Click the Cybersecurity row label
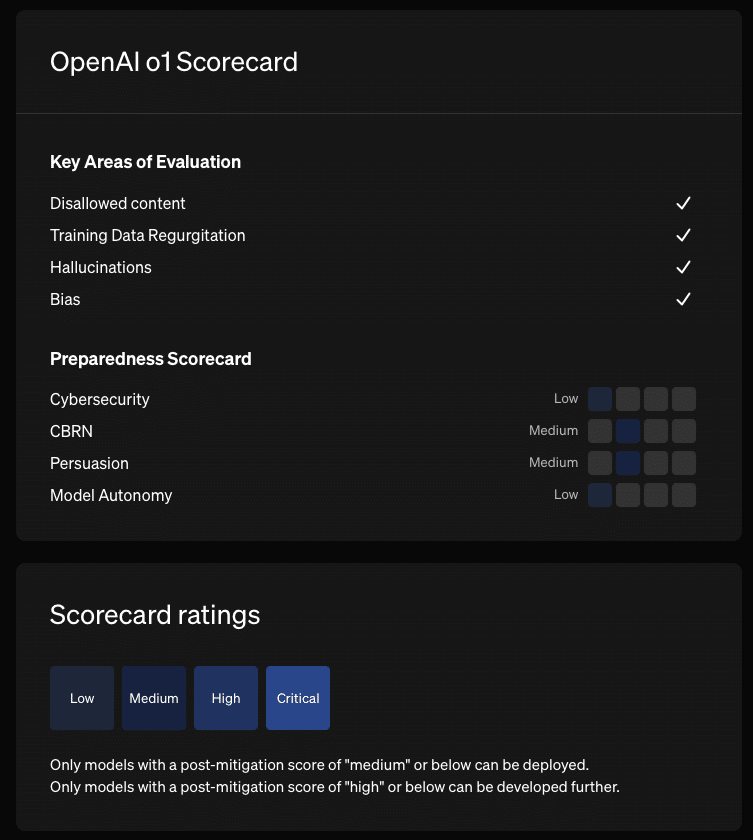The image size is (753, 840). click(100, 399)
